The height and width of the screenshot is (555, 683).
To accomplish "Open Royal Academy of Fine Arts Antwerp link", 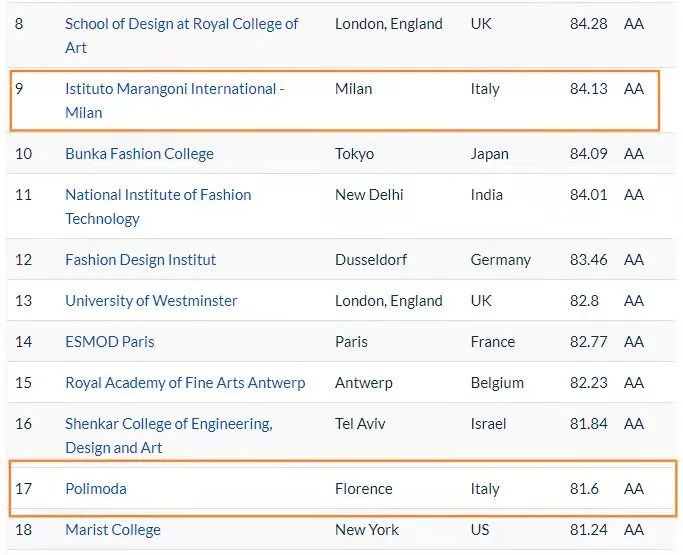I will point(185,383).
